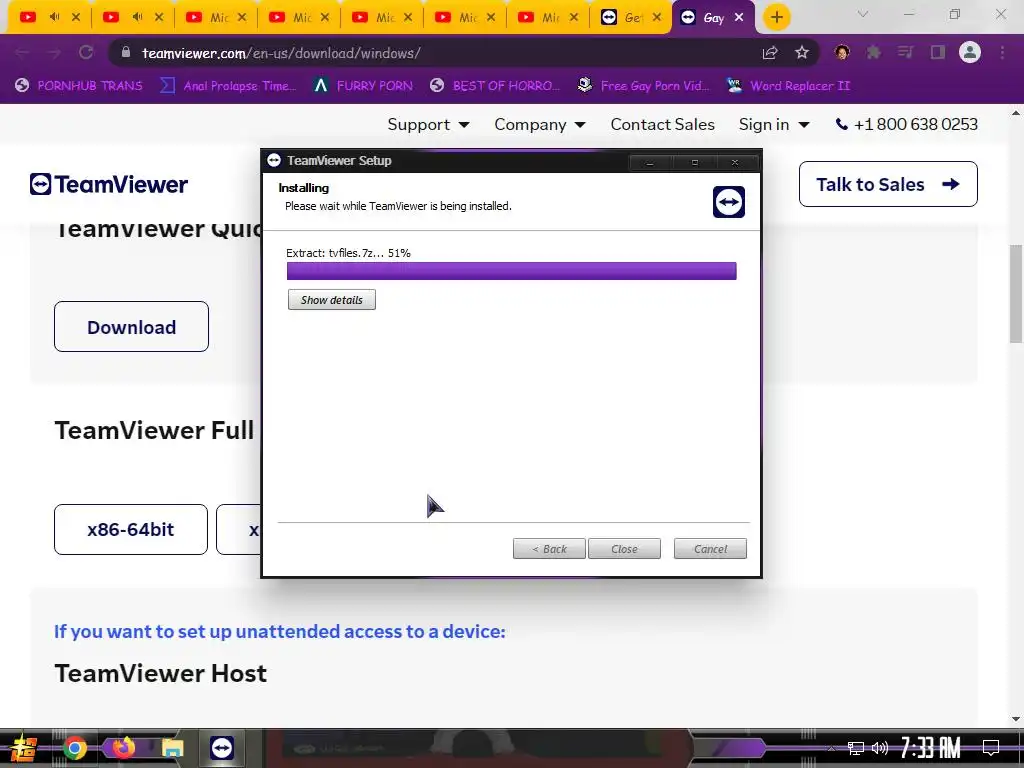Open the media control icon in Chrome toolbar
Screen dimensions: 1024x768
(905, 53)
